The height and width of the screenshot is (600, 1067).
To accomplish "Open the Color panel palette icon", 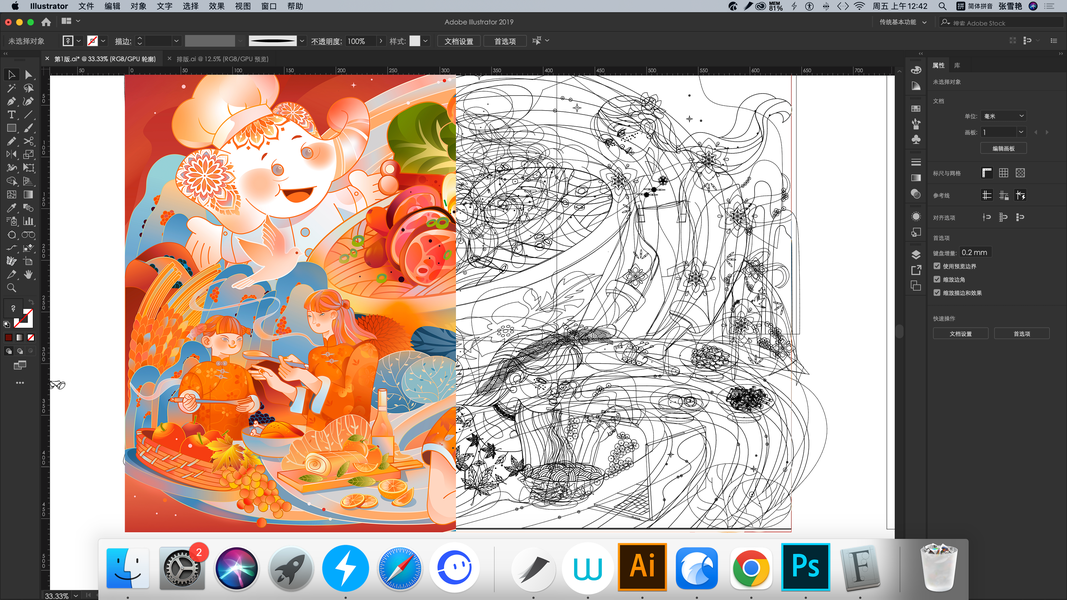I will click(917, 70).
